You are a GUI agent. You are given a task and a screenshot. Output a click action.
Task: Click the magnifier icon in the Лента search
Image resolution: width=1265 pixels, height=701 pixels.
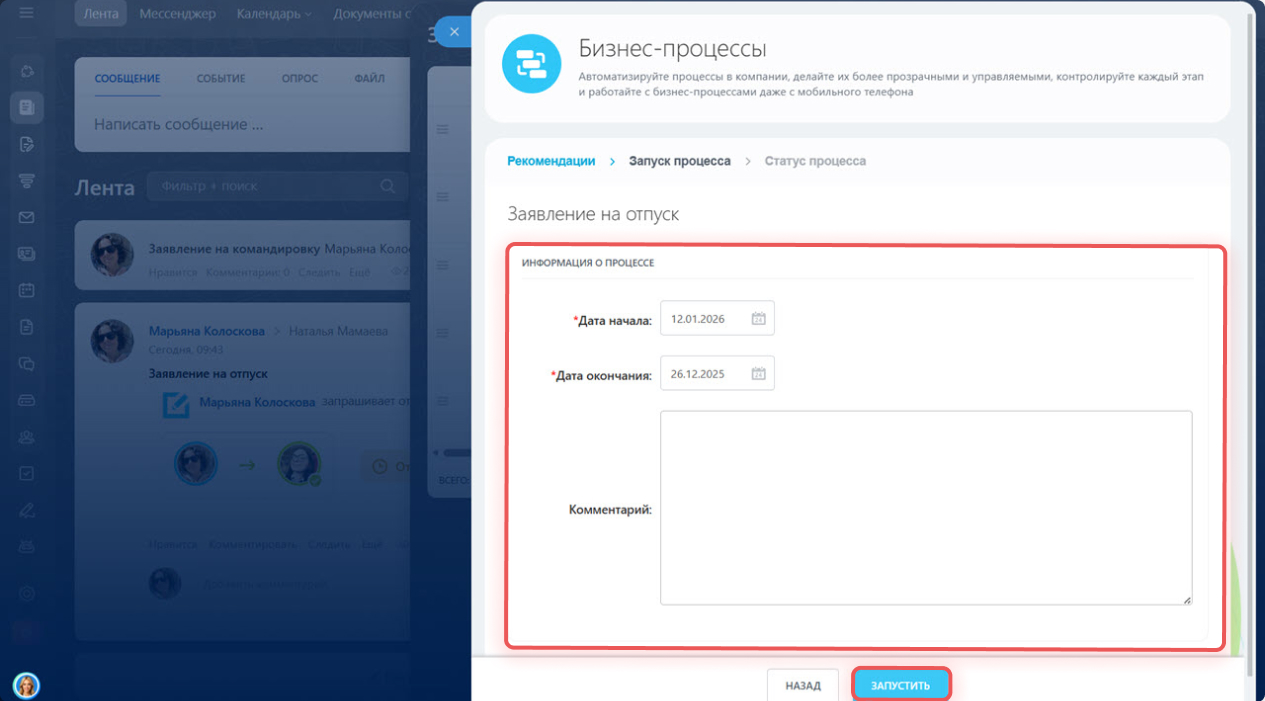[388, 186]
